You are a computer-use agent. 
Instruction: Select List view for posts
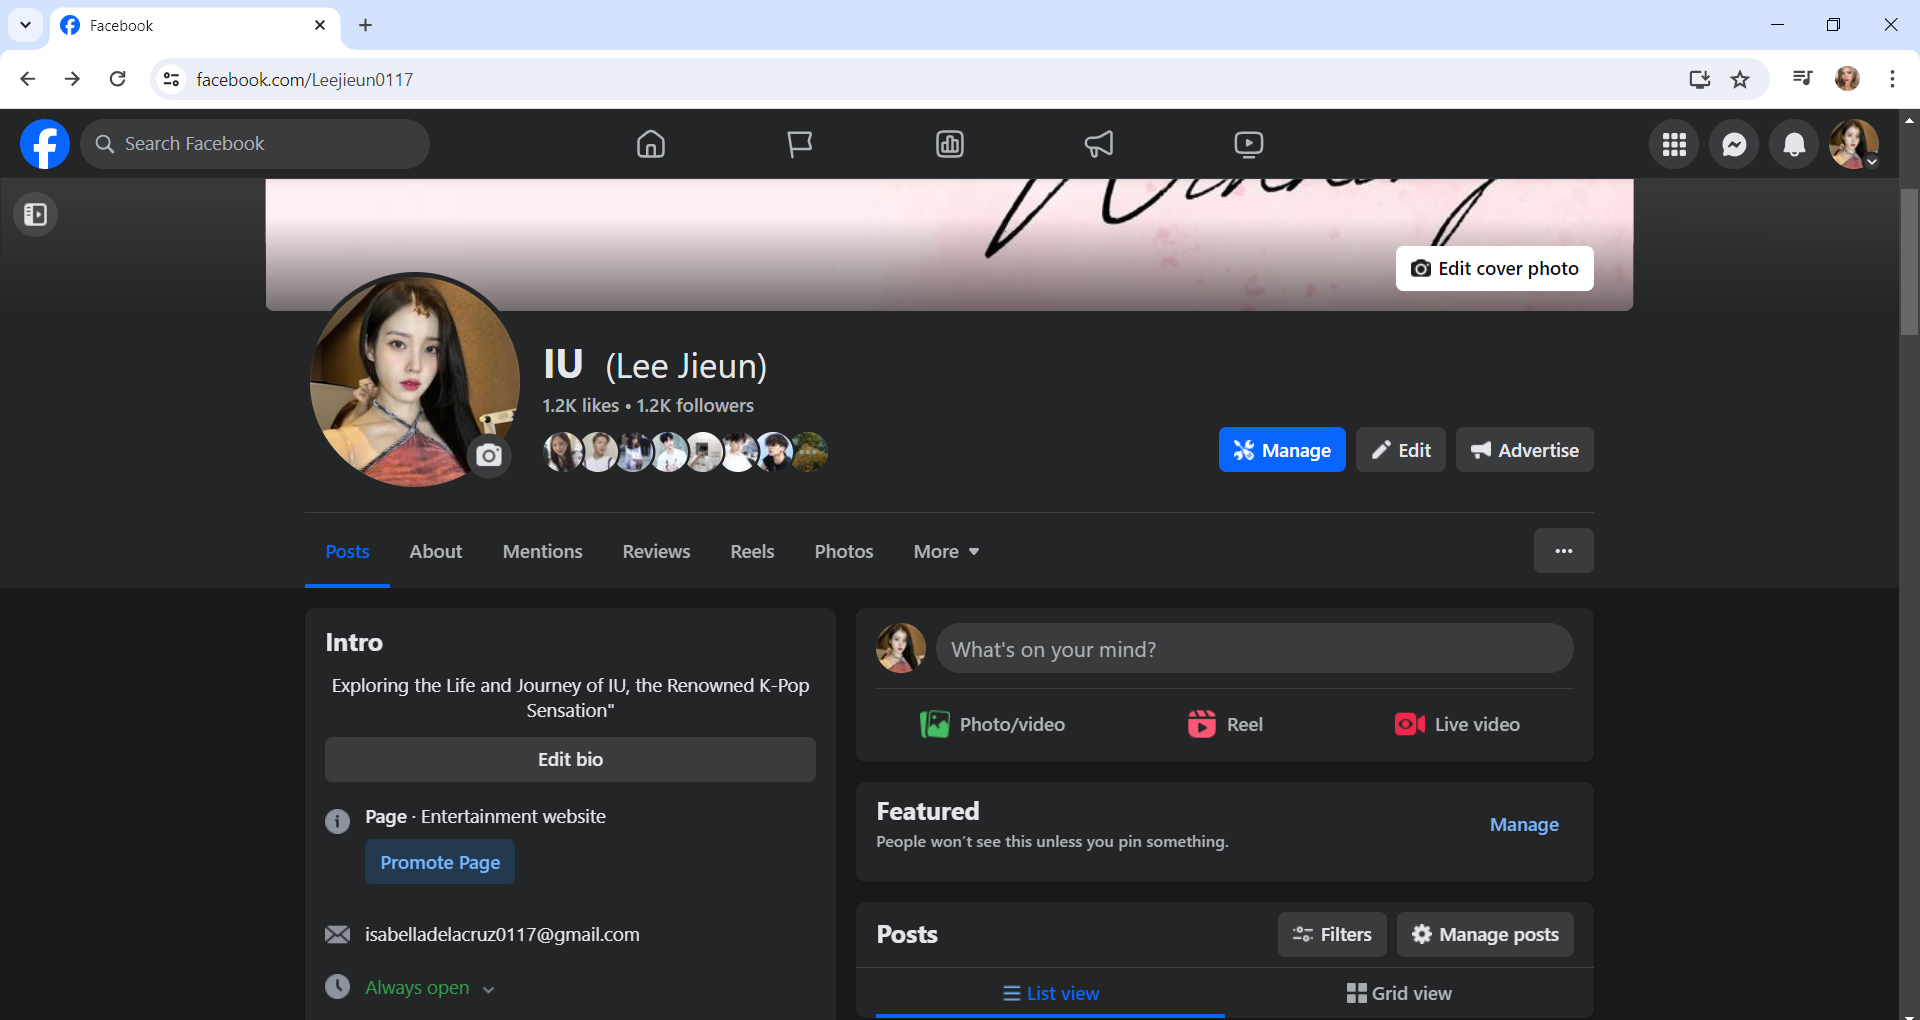[1051, 993]
